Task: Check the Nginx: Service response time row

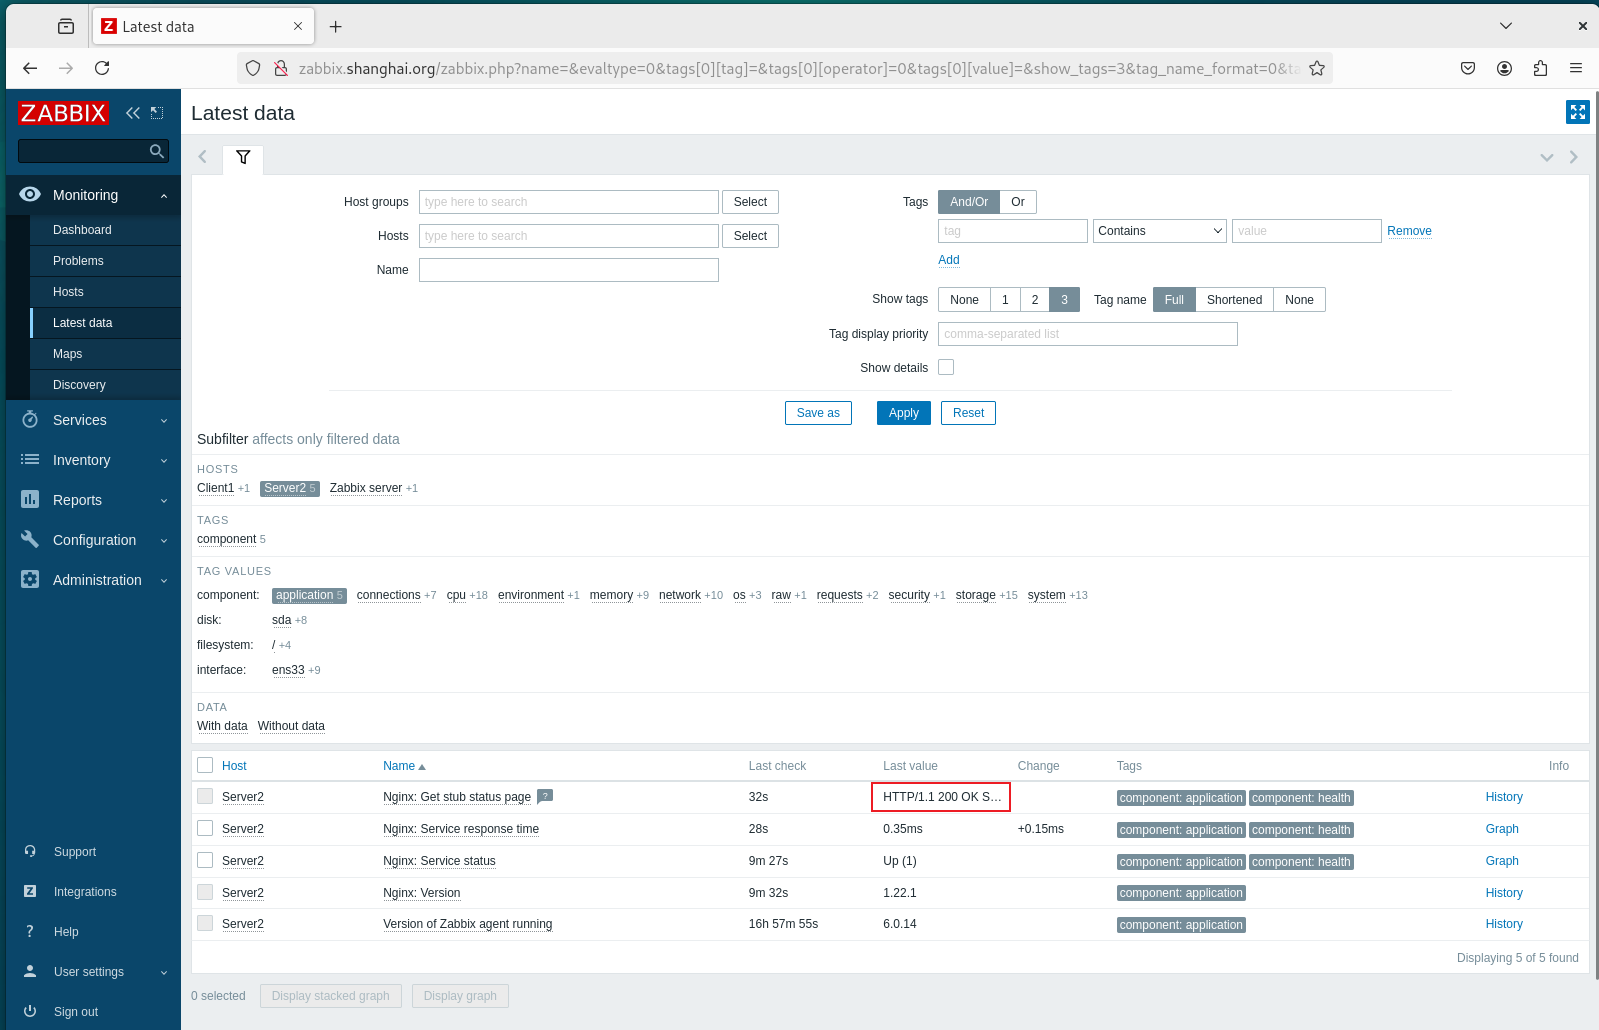Action: point(205,828)
